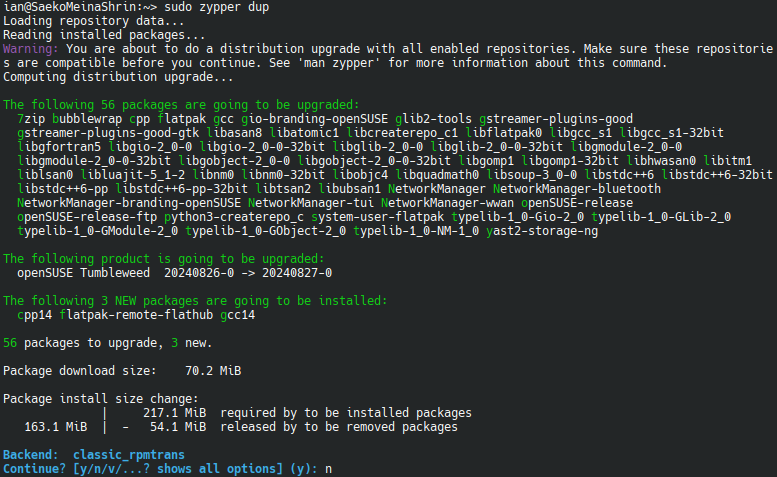
Task: Click the 'classic_rpmtrans' backend name
Action: coord(129,455)
